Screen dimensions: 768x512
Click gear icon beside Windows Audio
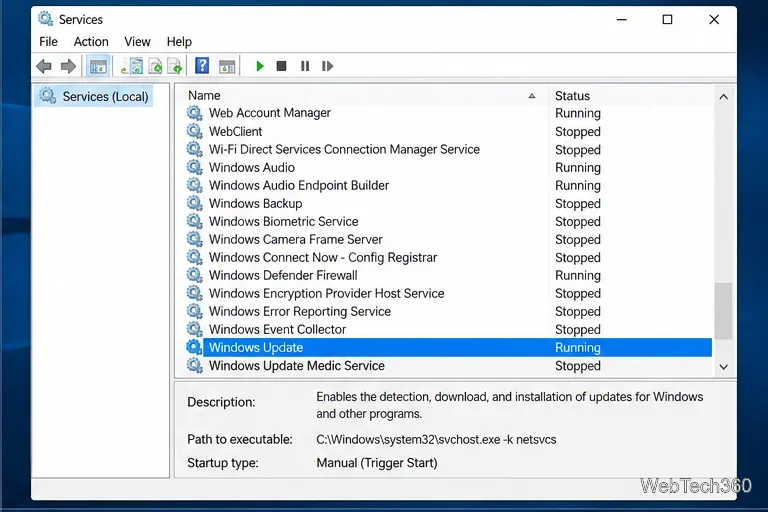194,167
